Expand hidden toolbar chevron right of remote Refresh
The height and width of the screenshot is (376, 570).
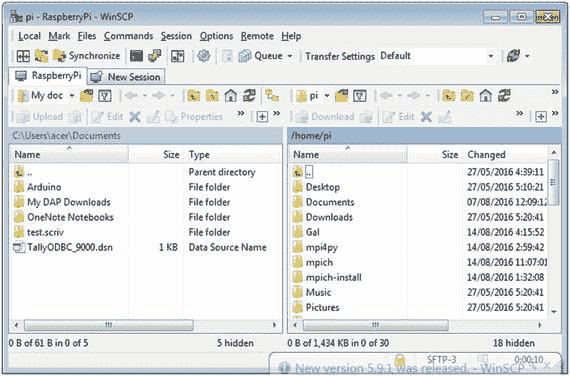[x=555, y=92]
